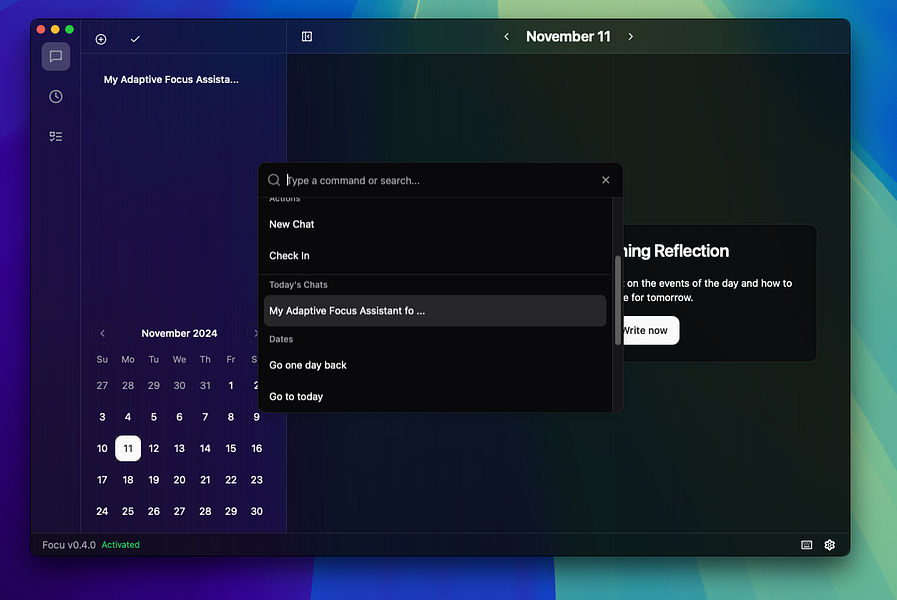Image resolution: width=897 pixels, height=600 pixels.
Task: Select November 12 in the calendar
Action: [x=153, y=448]
